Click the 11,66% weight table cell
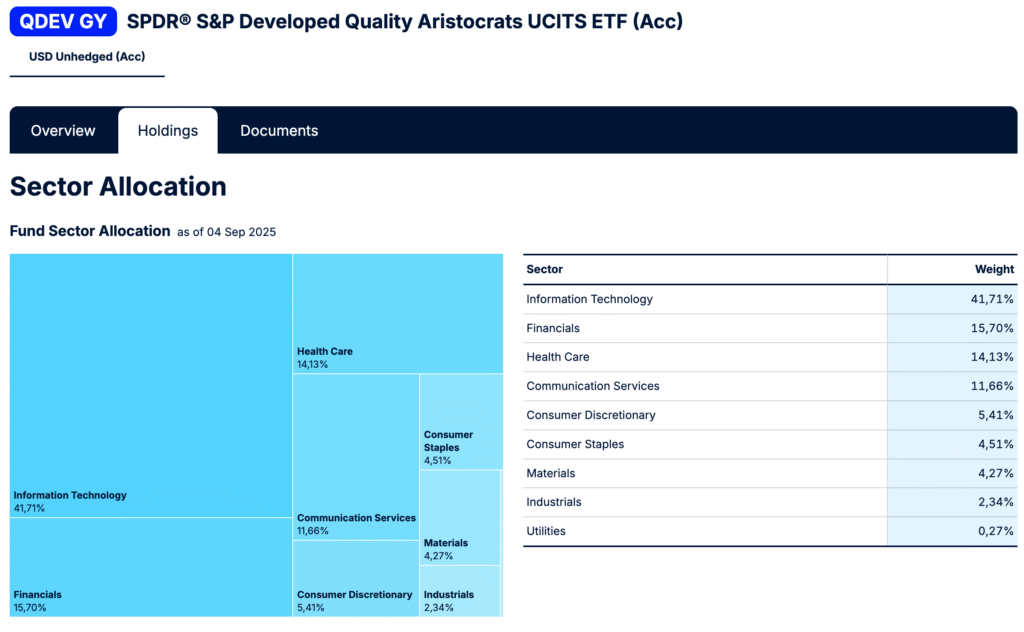The width and height of the screenshot is (1024, 632). 952,386
